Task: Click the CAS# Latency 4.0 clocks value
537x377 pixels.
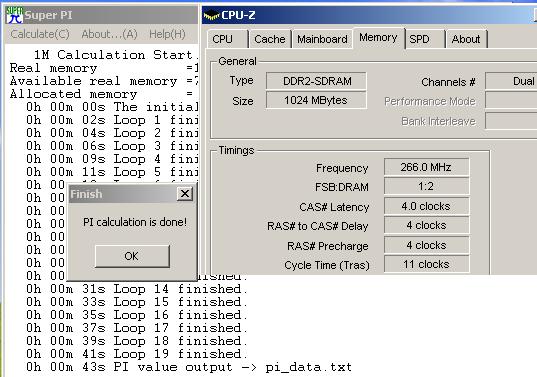Action: point(426,206)
